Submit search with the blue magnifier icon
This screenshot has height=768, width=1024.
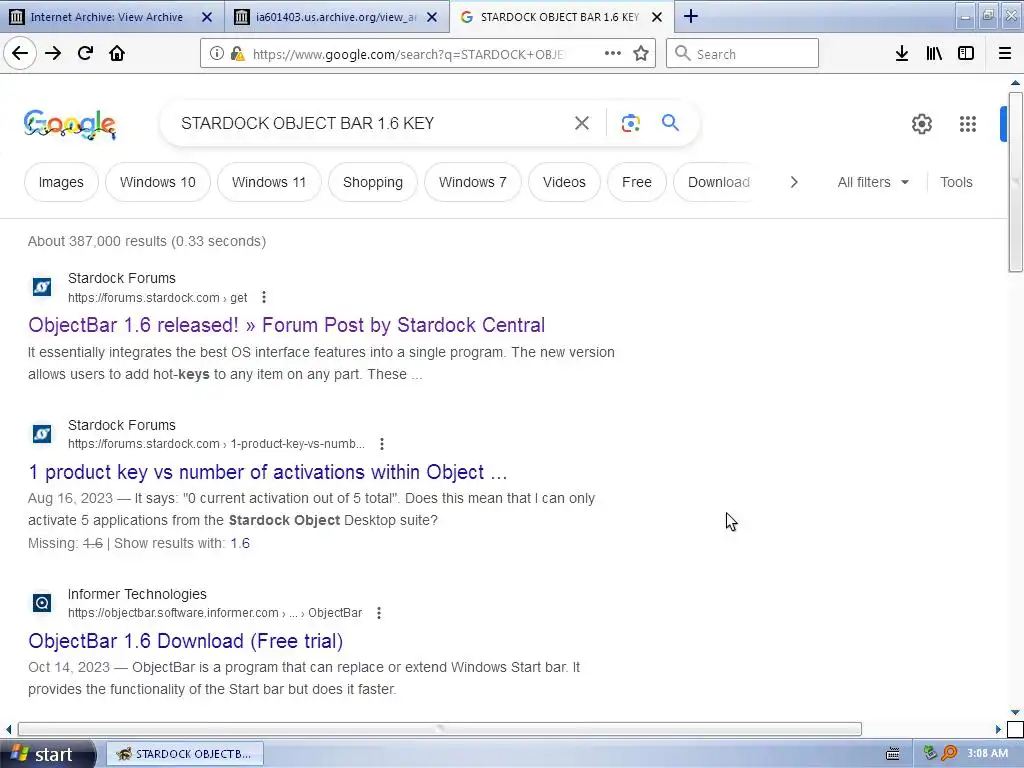[670, 122]
